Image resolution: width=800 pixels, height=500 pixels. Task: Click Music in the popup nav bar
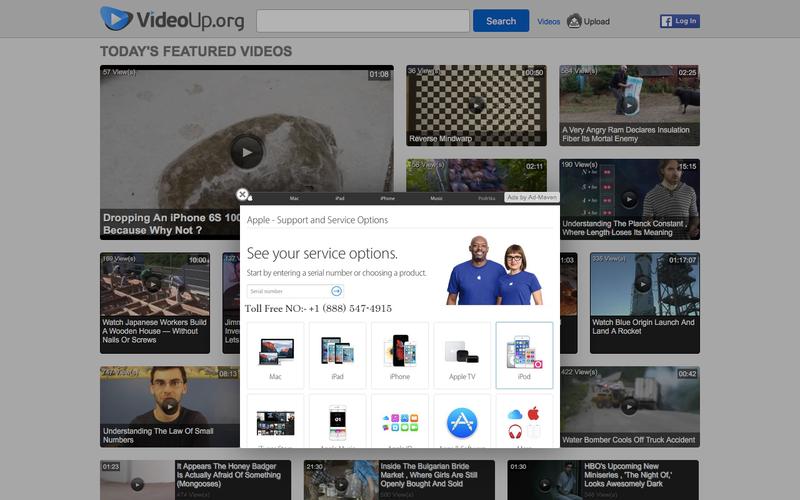(x=436, y=198)
